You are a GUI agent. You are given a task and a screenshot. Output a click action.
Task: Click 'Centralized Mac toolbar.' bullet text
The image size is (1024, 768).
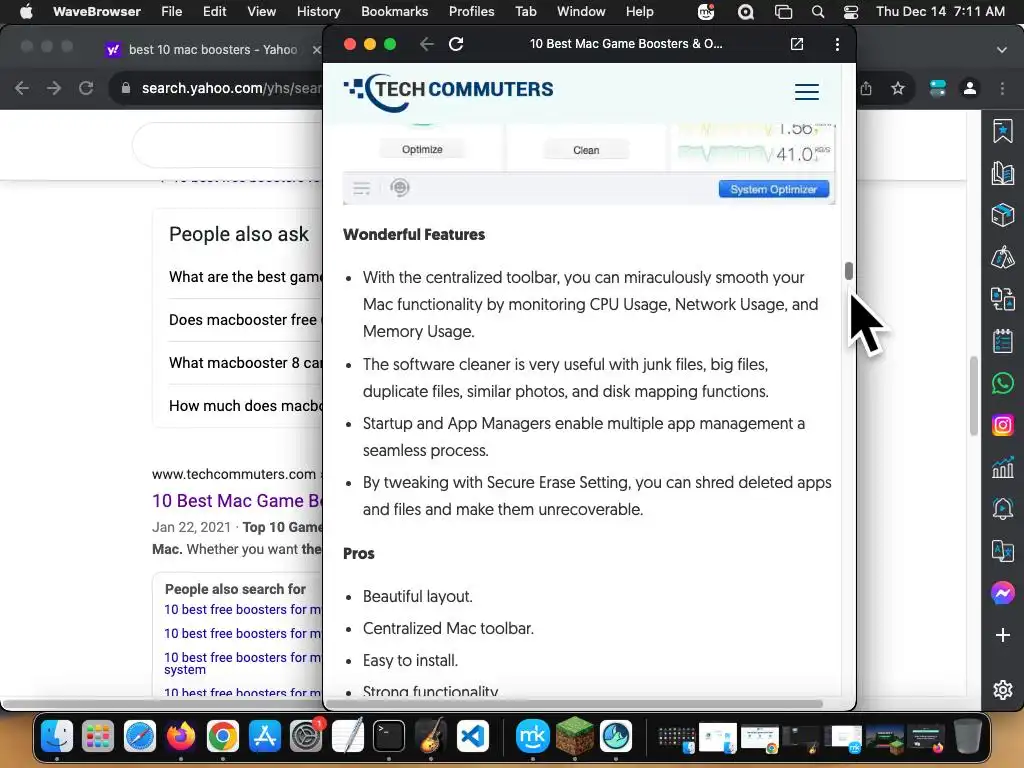pyautogui.click(x=448, y=628)
